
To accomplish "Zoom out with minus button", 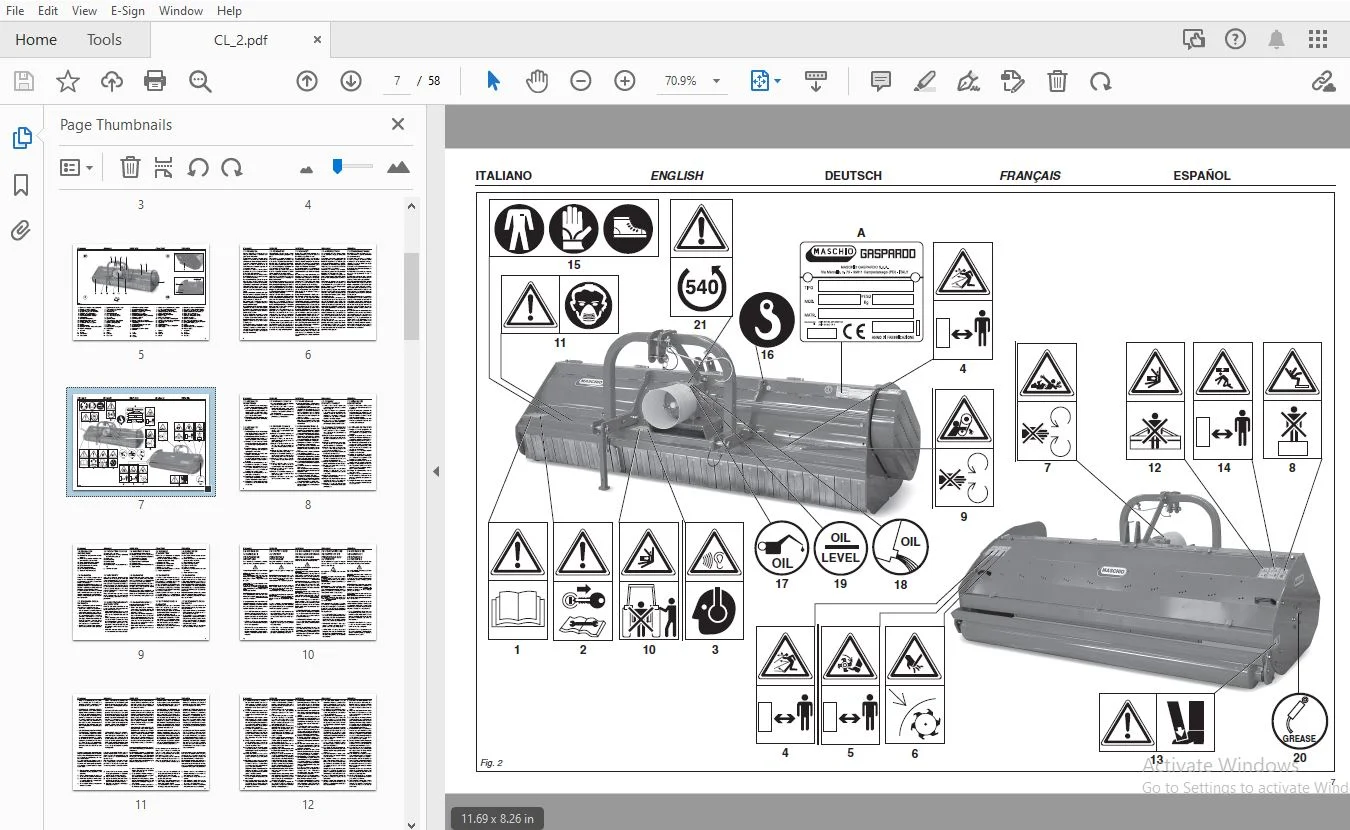I will (581, 81).
